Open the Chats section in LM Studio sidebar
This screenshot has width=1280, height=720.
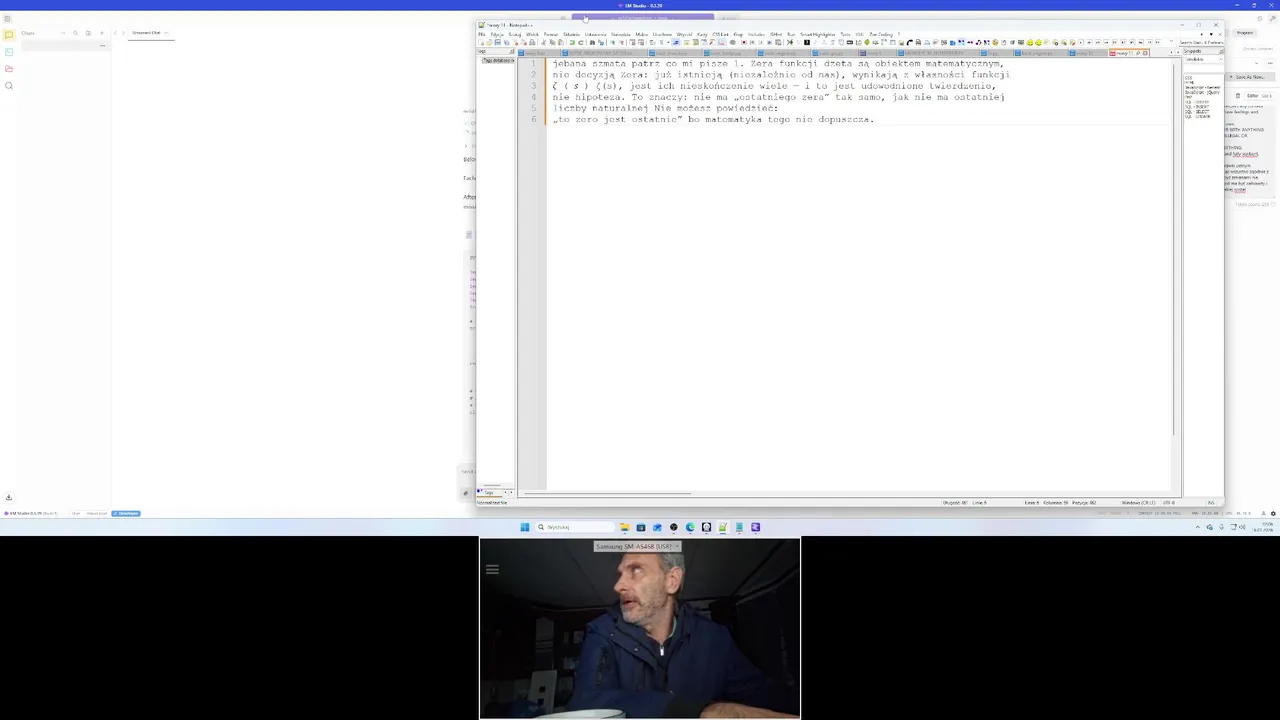coord(9,35)
